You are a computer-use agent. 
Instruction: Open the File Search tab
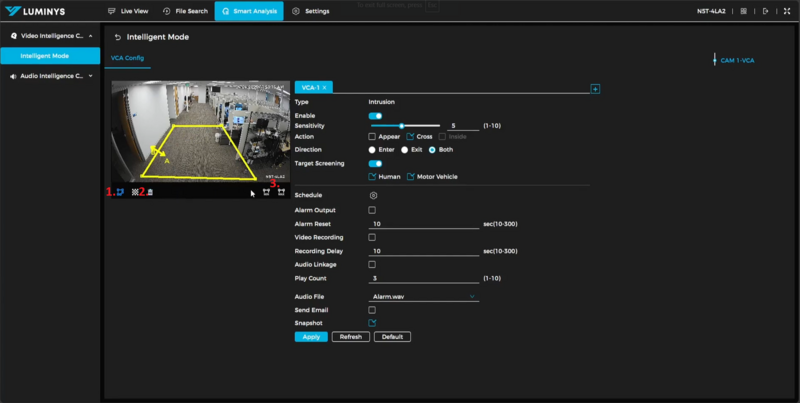(x=185, y=11)
